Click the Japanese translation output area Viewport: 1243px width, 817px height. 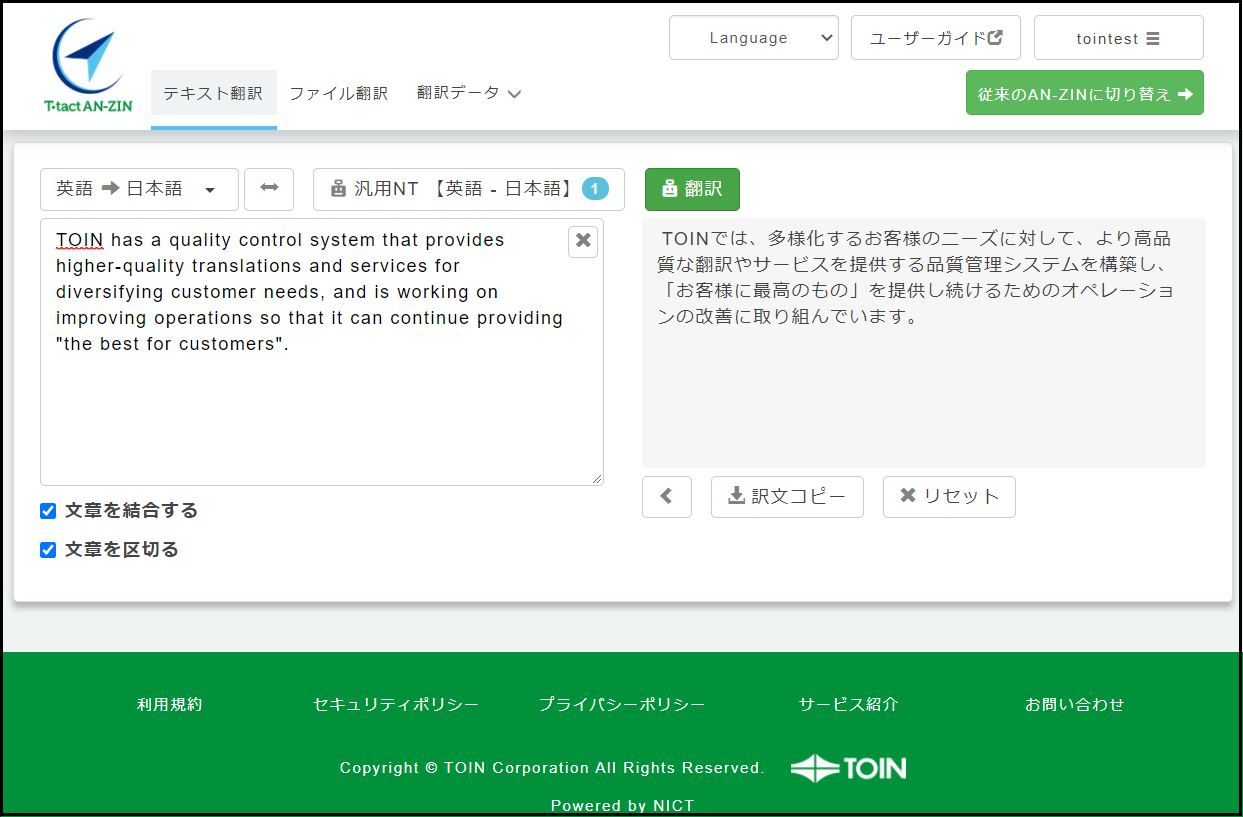[924, 343]
